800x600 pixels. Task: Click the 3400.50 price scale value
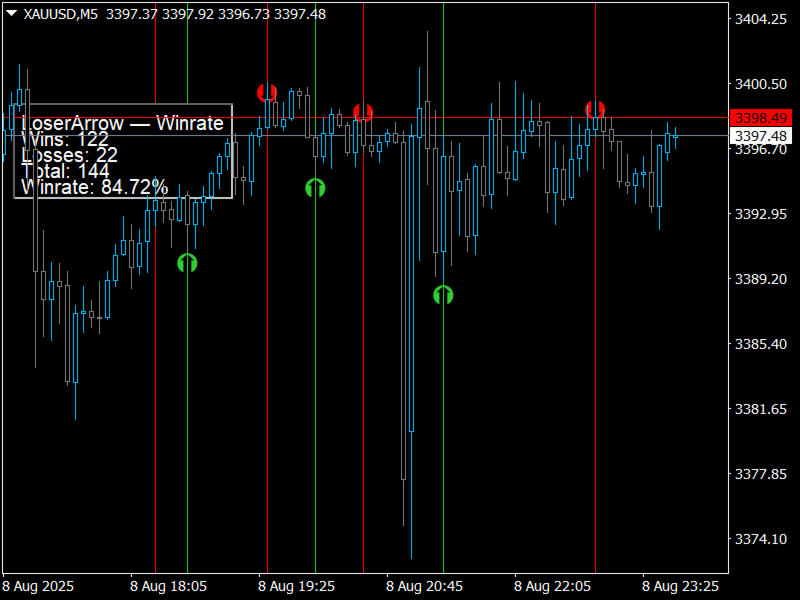760,84
